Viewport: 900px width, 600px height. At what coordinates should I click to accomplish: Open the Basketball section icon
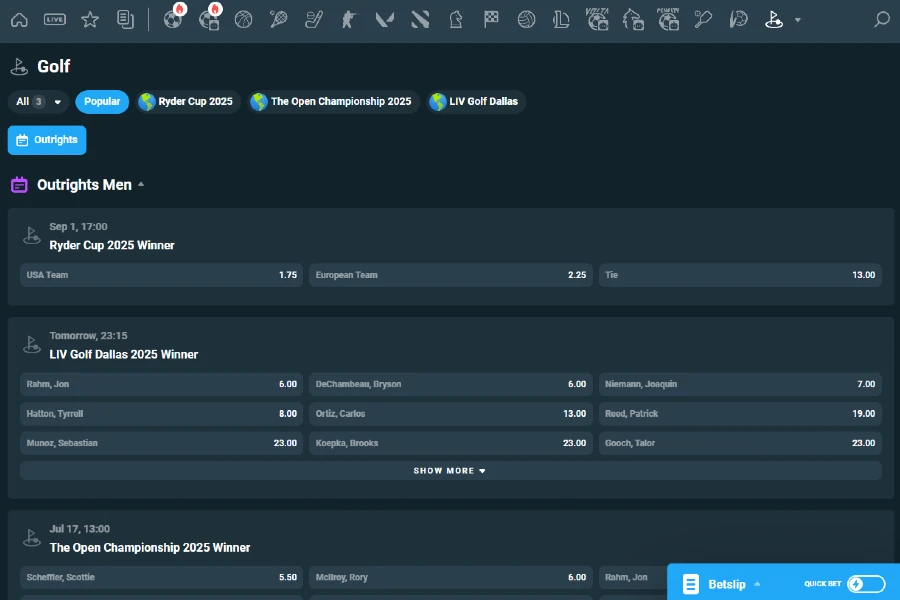(x=243, y=18)
